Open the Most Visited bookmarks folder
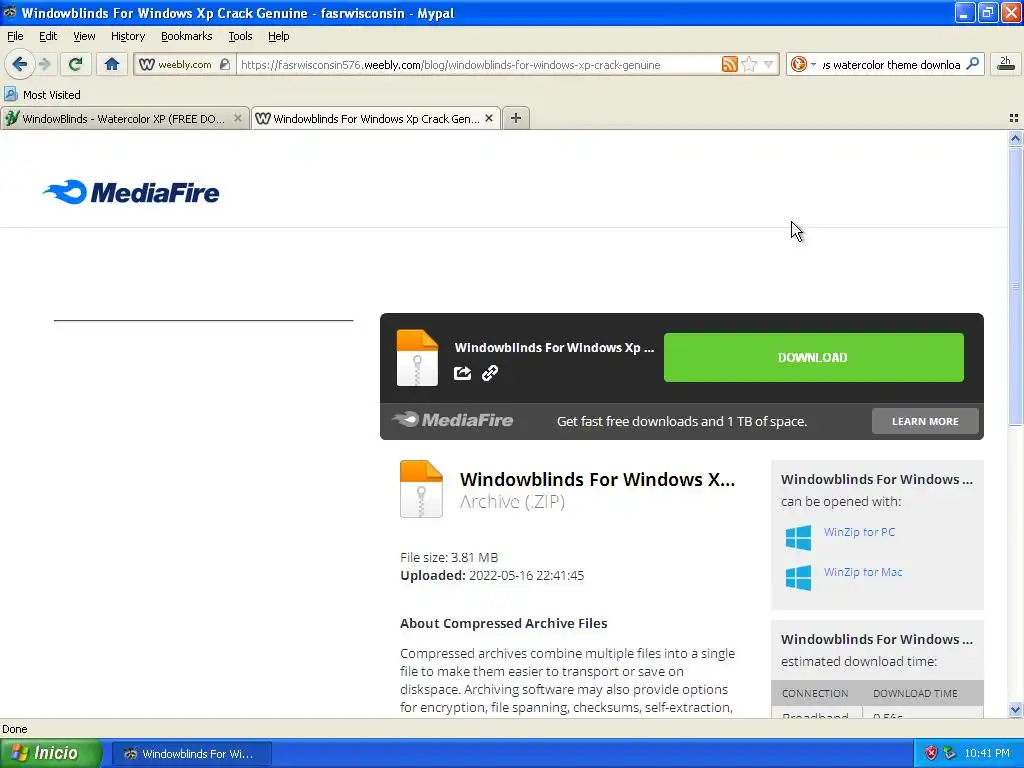The width and height of the screenshot is (1024, 768). (42, 95)
